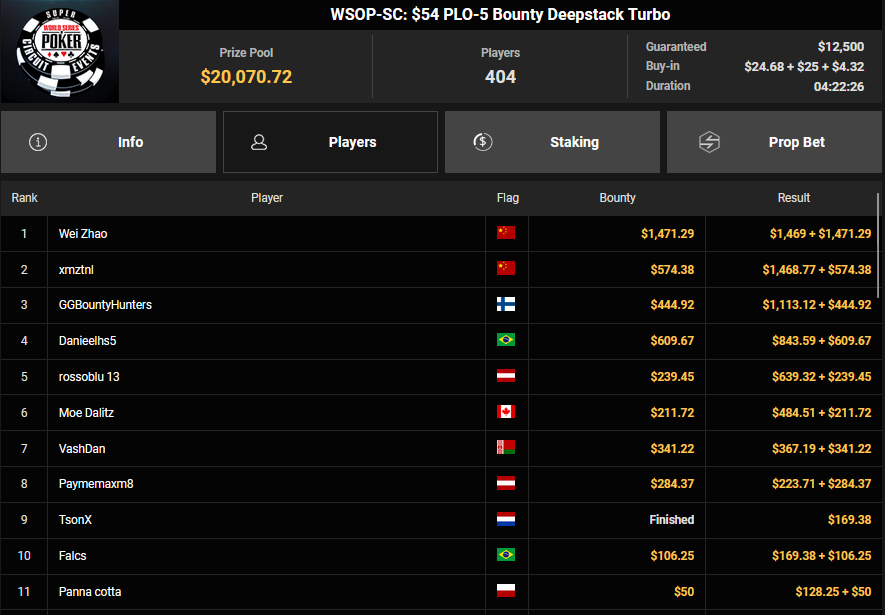Sort by the Bounty column header
Viewport: 885px width, 615px height.
pos(617,198)
